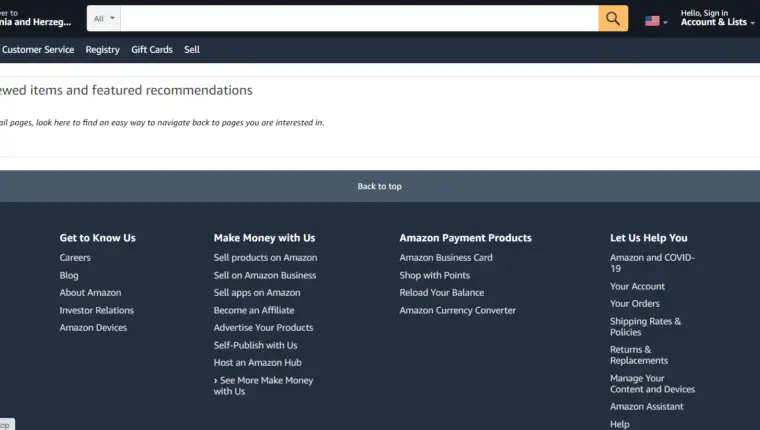Open the About Amazon link
This screenshot has height=430, width=760.
90,292
